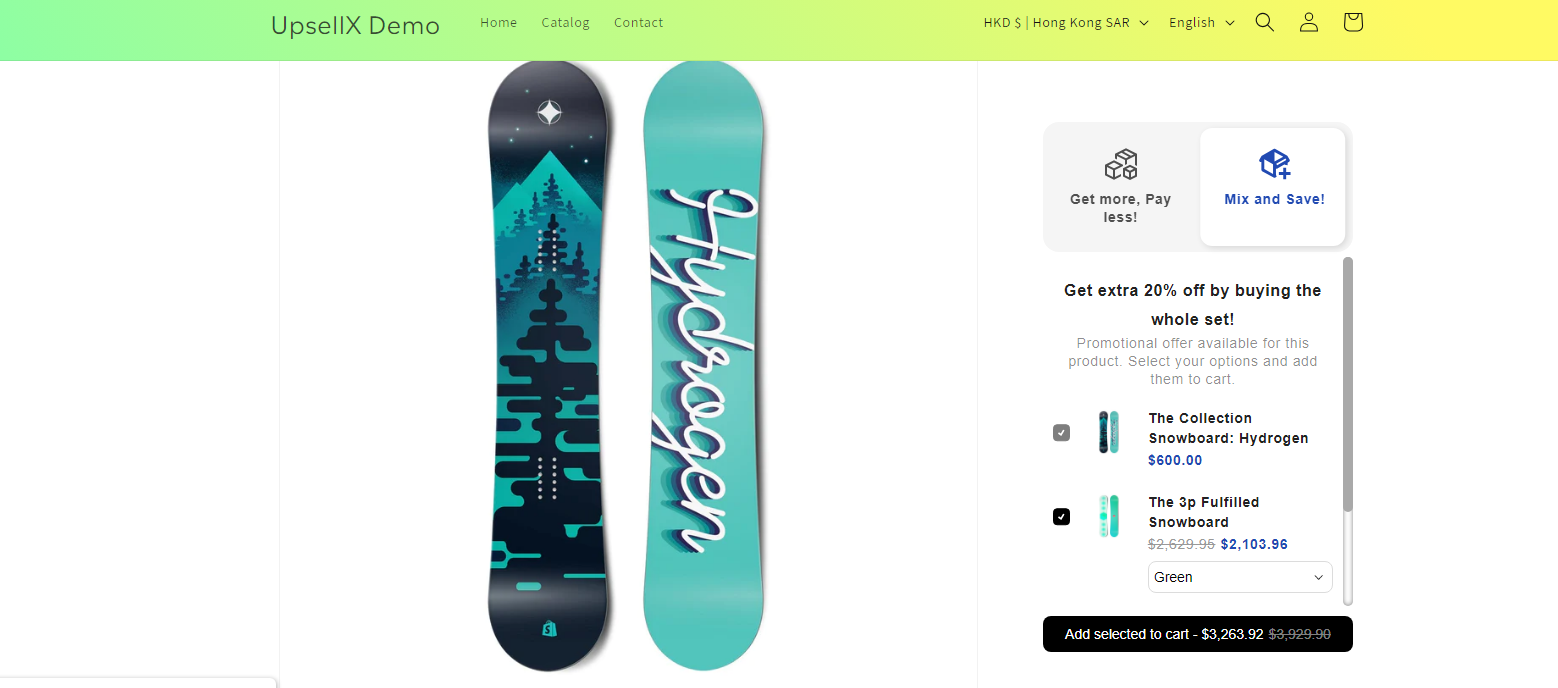Uncheck the 3p Fulfilled Snowboard checkbox
This screenshot has width=1558, height=688.
pyautogui.click(x=1061, y=517)
